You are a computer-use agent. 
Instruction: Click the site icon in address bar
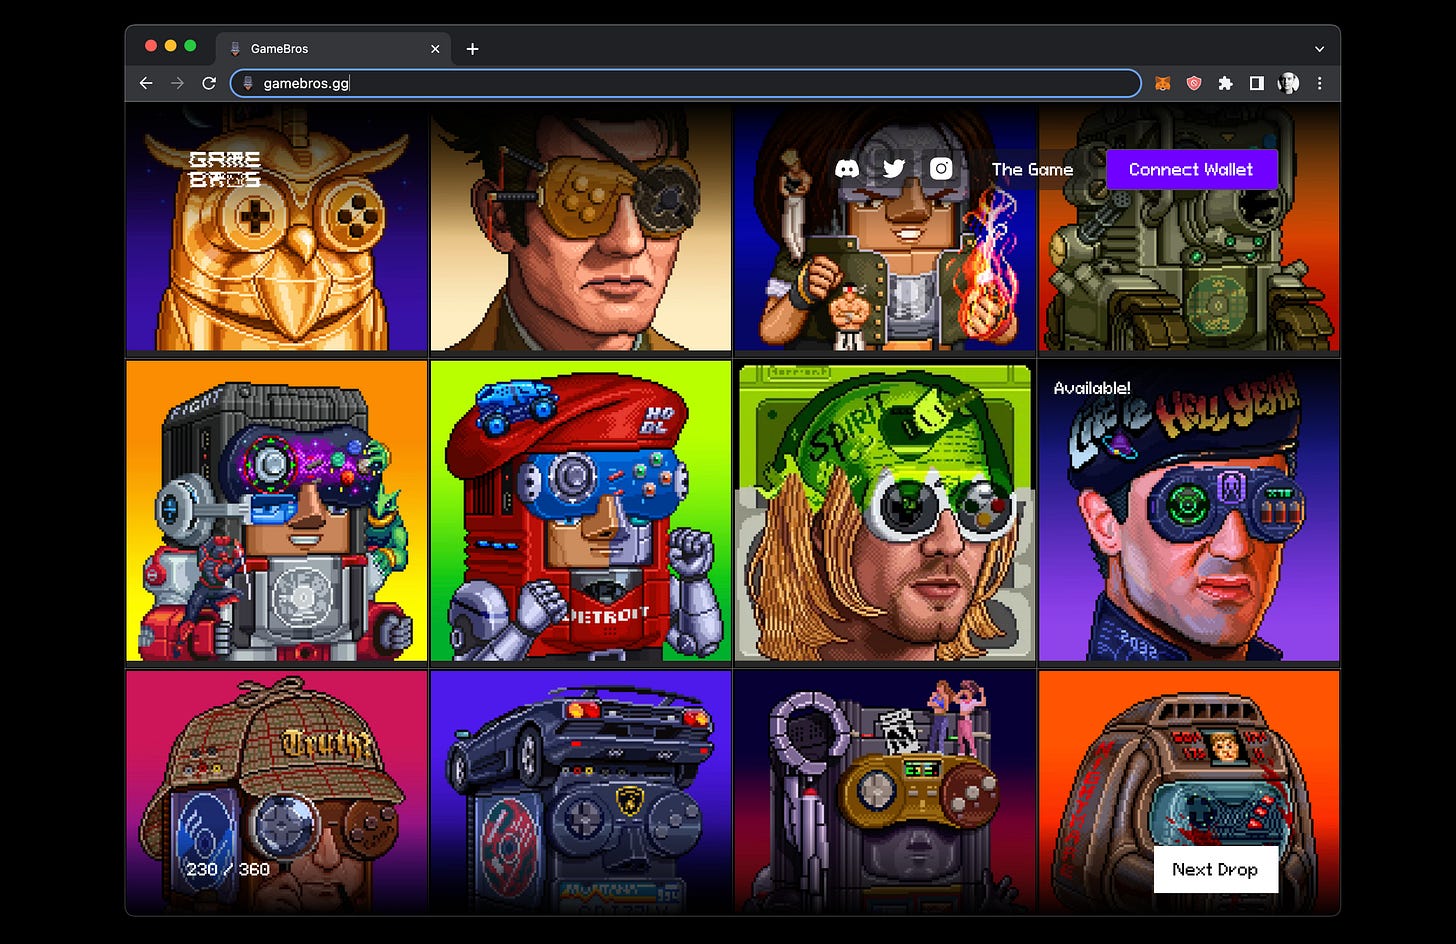pyautogui.click(x=248, y=83)
